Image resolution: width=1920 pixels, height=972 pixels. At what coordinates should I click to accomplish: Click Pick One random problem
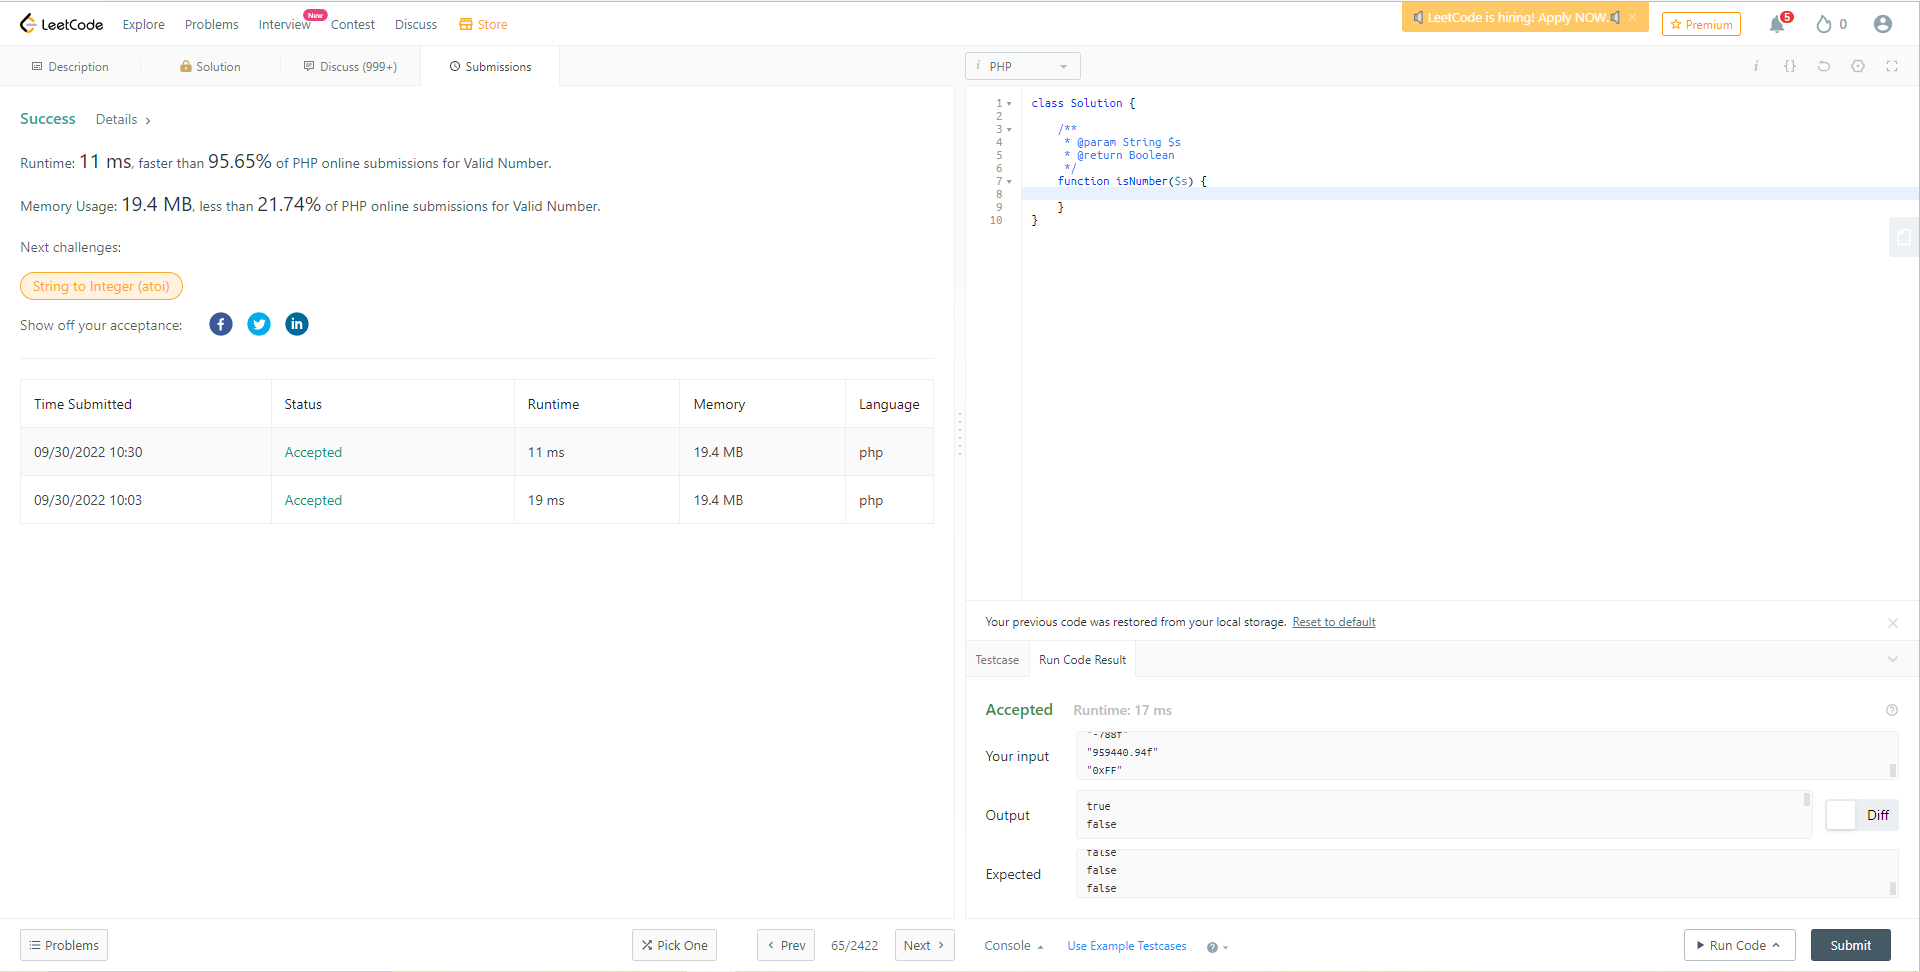click(x=674, y=945)
